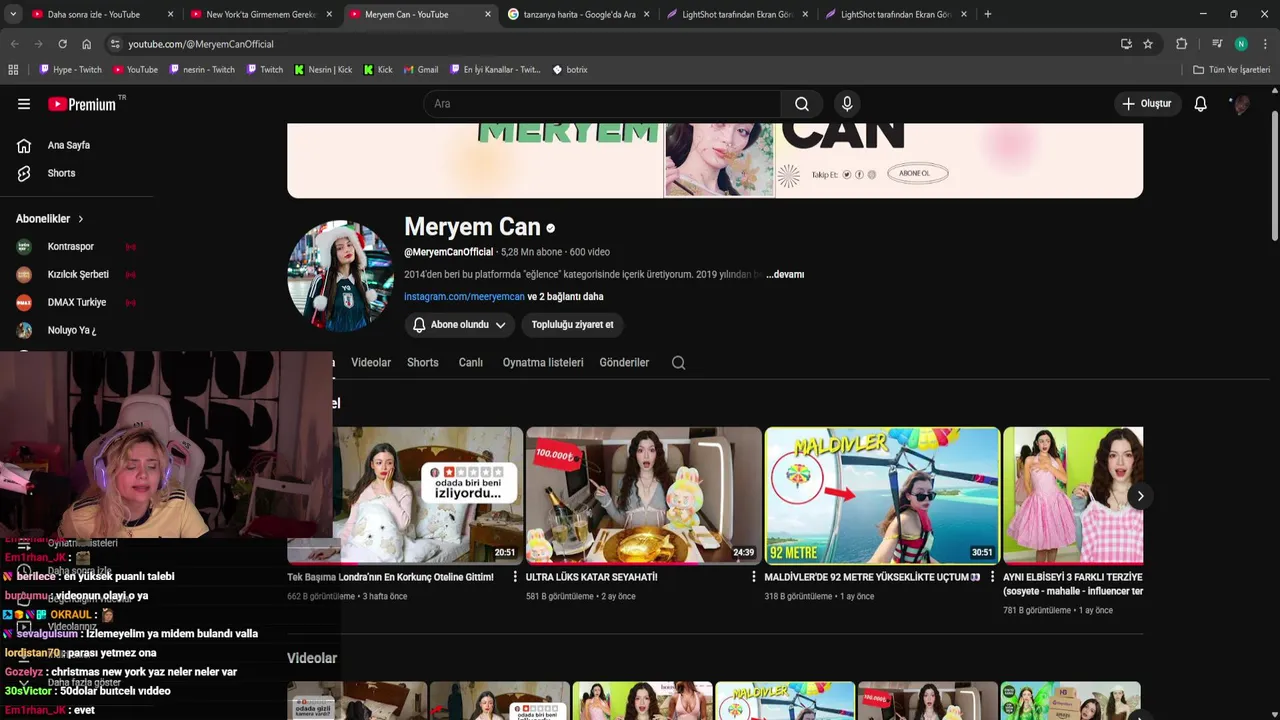Viewport: 1280px width, 720px height.
Task: Switch to Videolar tab
Action: pyautogui.click(x=371, y=363)
